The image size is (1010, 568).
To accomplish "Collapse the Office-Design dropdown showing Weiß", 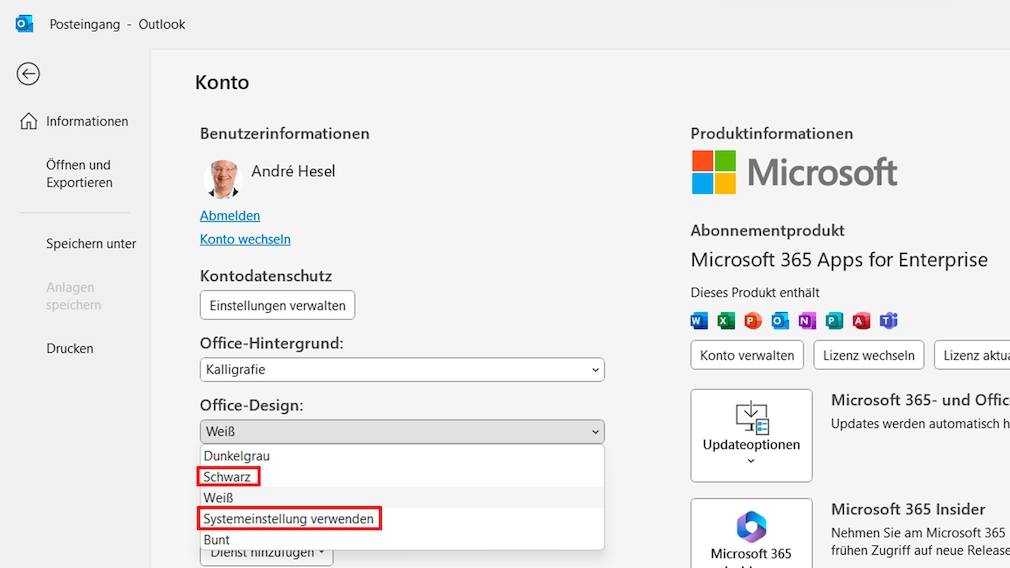I will click(402, 432).
